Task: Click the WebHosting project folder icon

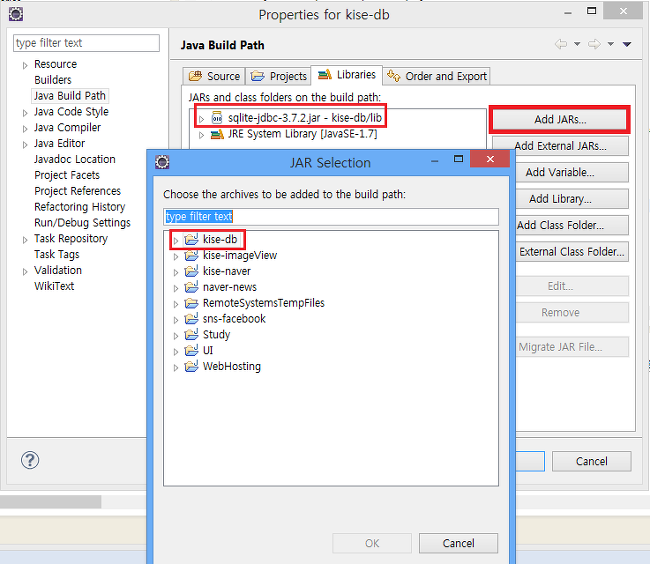Action: pyautogui.click(x=191, y=366)
